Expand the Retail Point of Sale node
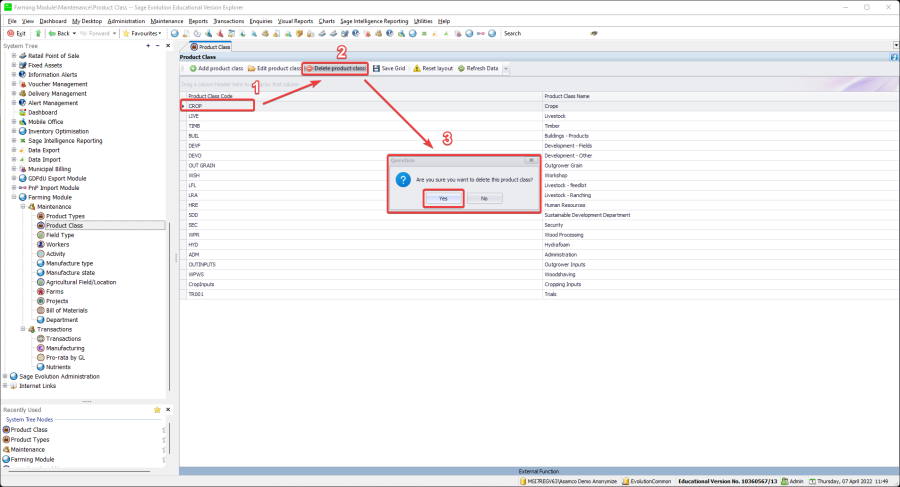Screen dimensions: 900x487 [x=14, y=55]
